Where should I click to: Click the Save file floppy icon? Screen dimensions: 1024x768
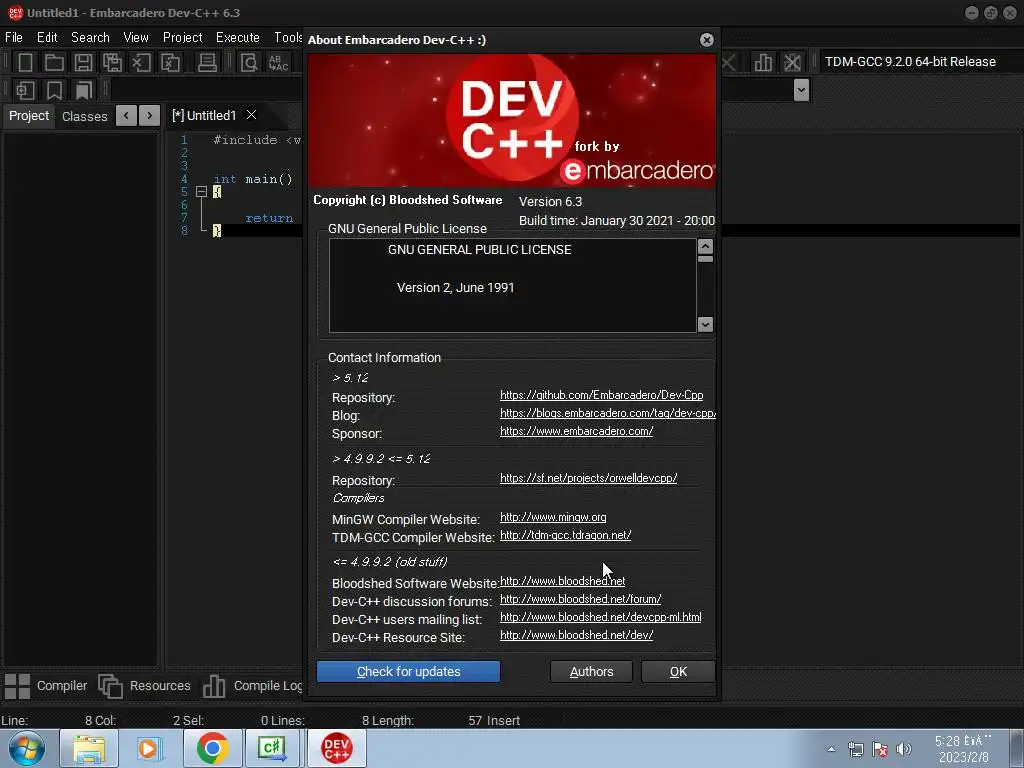pyautogui.click(x=83, y=63)
